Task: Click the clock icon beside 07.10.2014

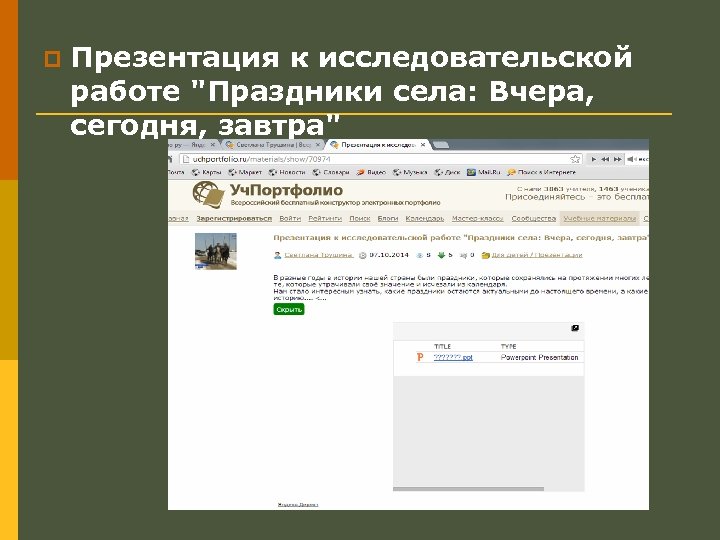Action: pyautogui.click(x=362, y=255)
